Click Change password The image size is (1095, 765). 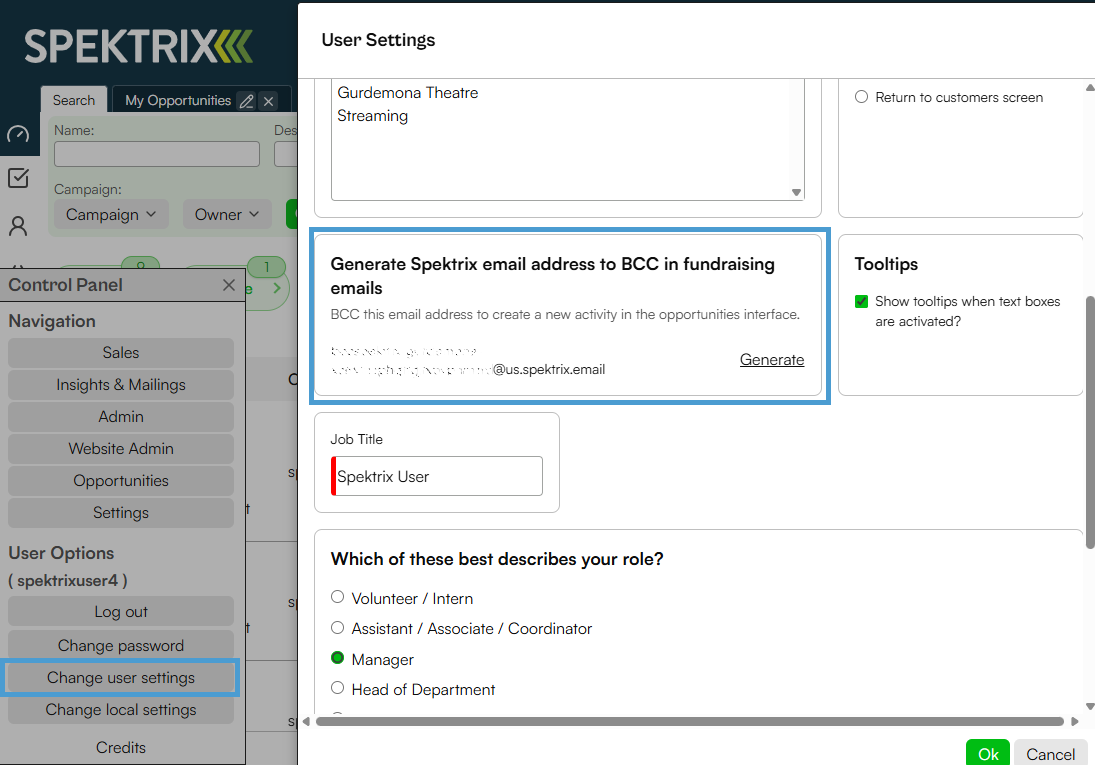click(x=121, y=646)
